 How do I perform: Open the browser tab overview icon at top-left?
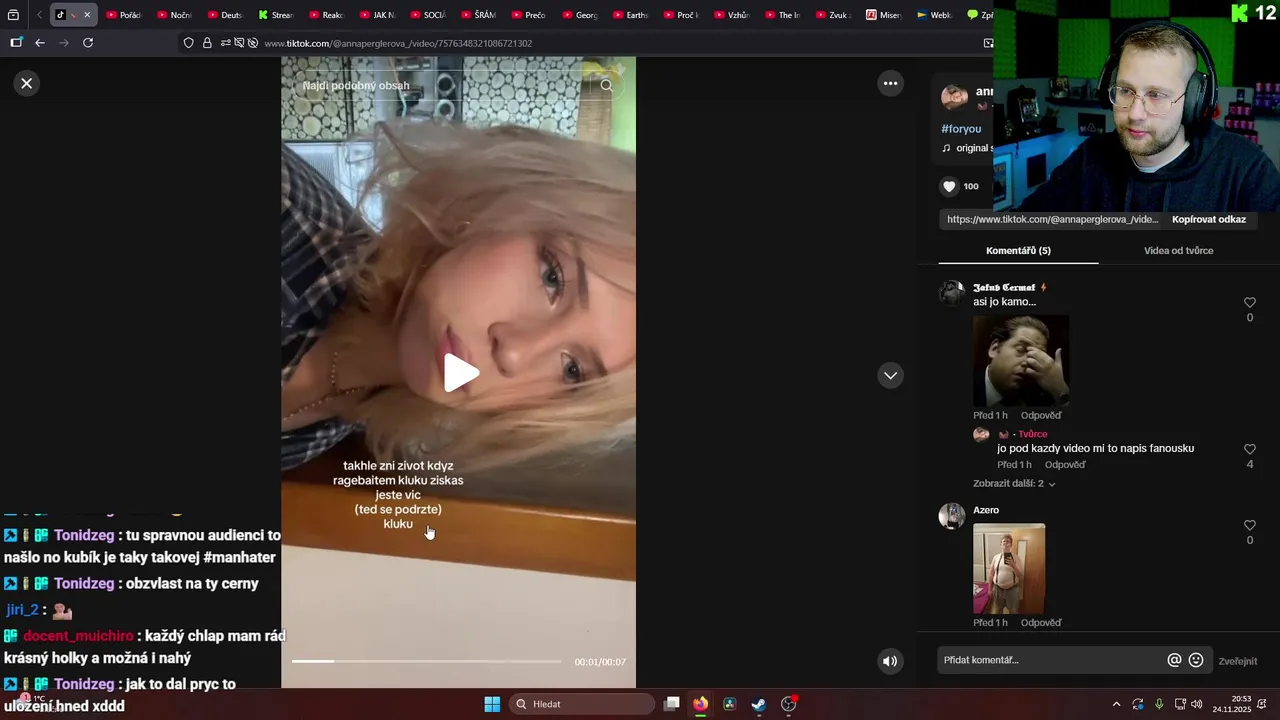(13, 15)
